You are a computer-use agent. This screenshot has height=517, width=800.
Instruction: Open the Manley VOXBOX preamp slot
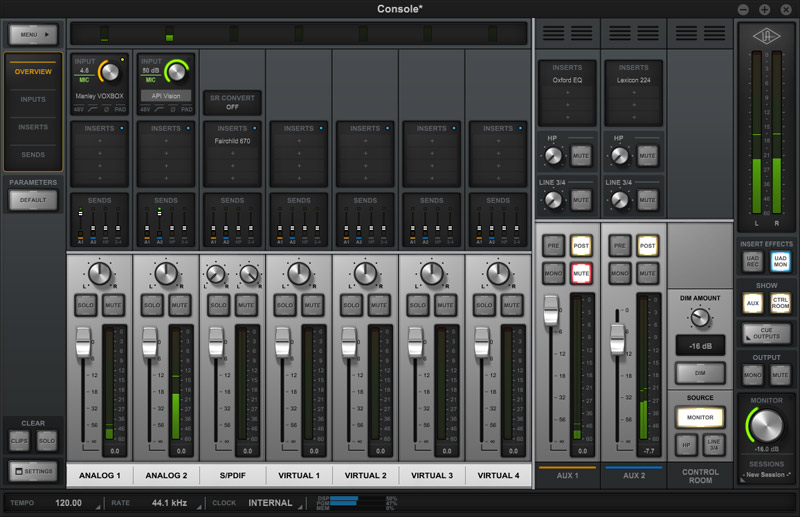click(99, 96)
